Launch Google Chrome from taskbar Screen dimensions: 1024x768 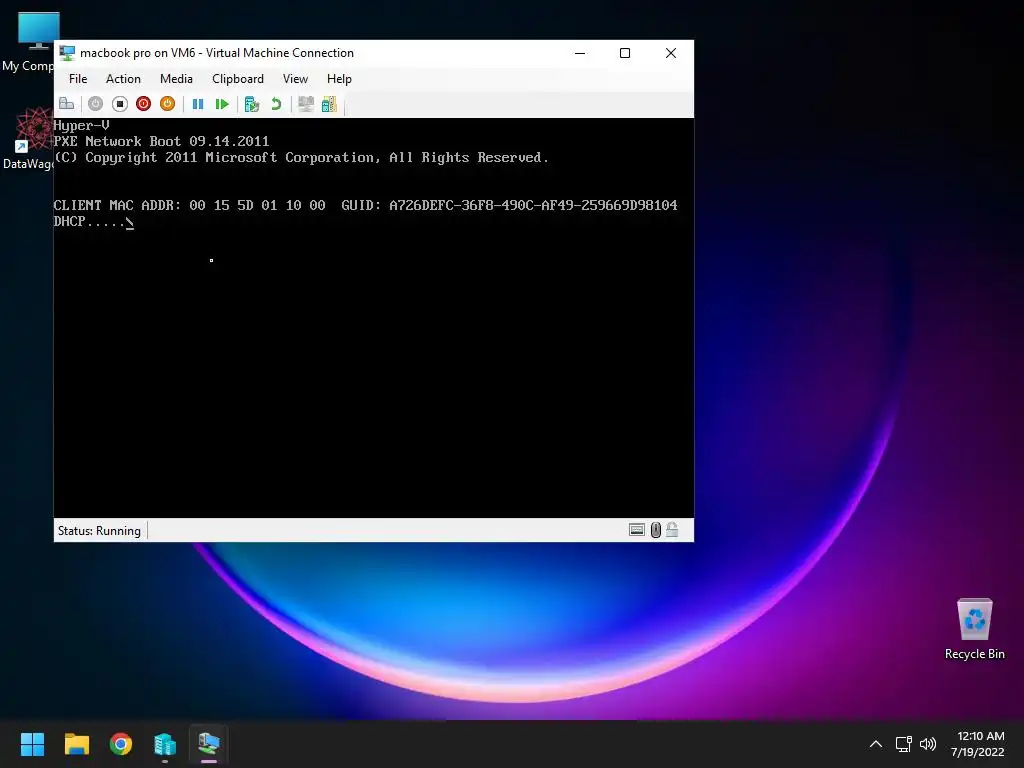tap(121, 744)
